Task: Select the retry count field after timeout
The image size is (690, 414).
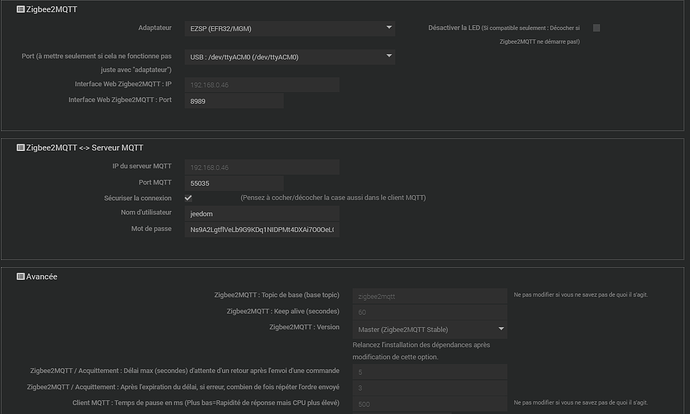Action: (x=429, y=388)
